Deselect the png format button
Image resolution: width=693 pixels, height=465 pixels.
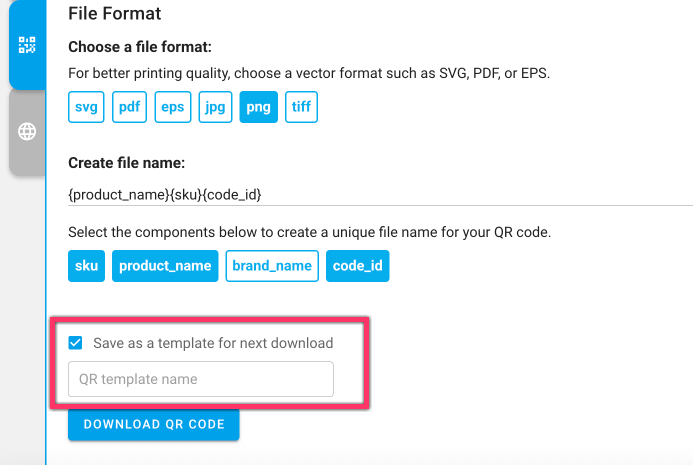[259, 108]
